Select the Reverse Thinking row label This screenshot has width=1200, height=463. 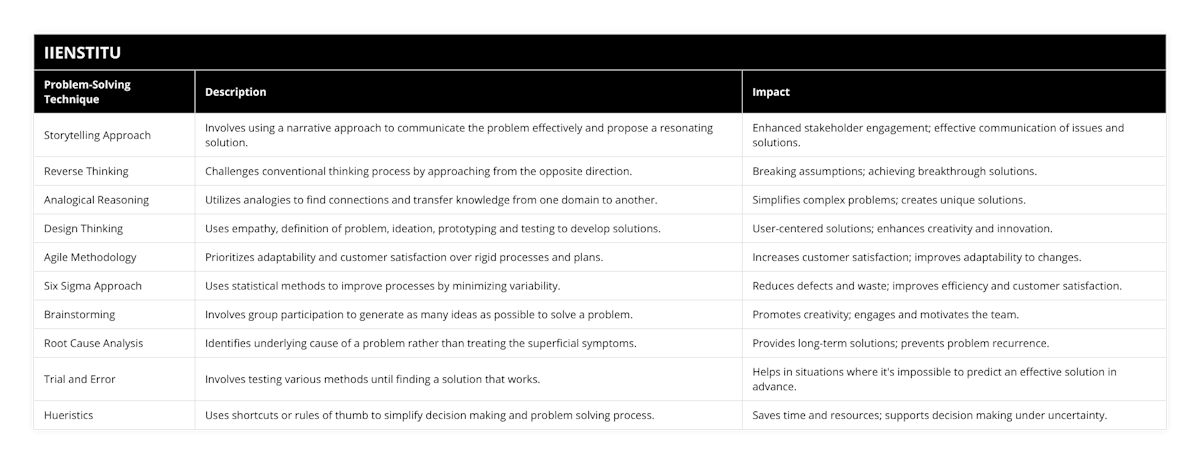click(86, 171)
